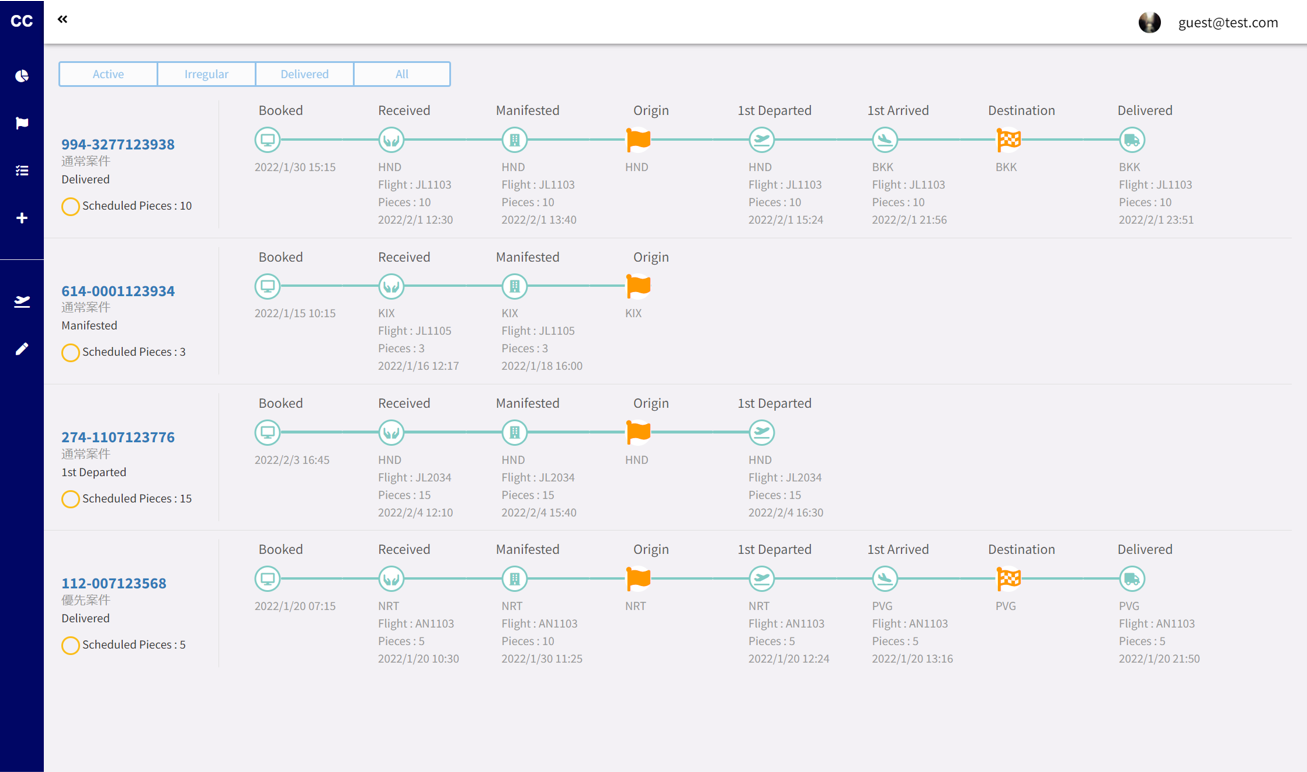This screenshot has height=772, width=1307.
Task: Click the Destination checkered flag for 112-007123568
Action: coord(1009,579)
